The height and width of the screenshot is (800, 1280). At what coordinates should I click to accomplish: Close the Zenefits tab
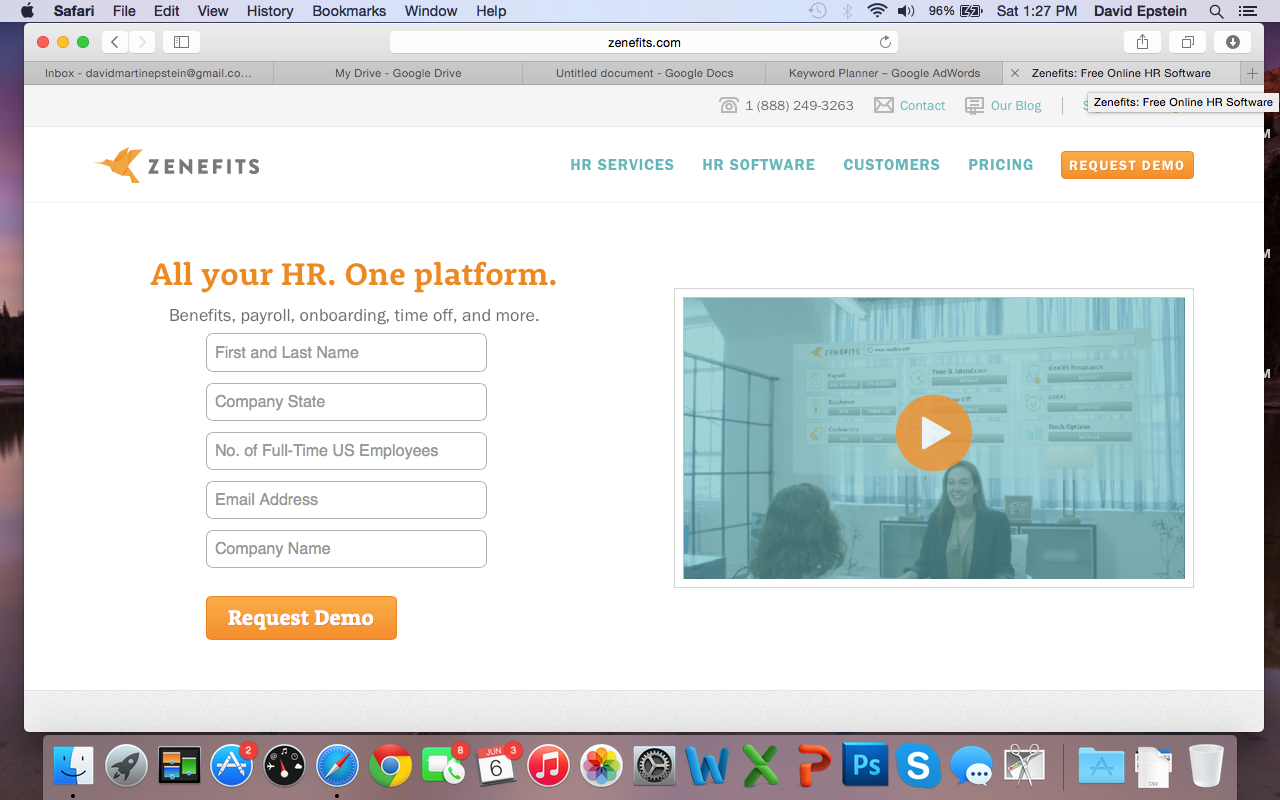1015,73
